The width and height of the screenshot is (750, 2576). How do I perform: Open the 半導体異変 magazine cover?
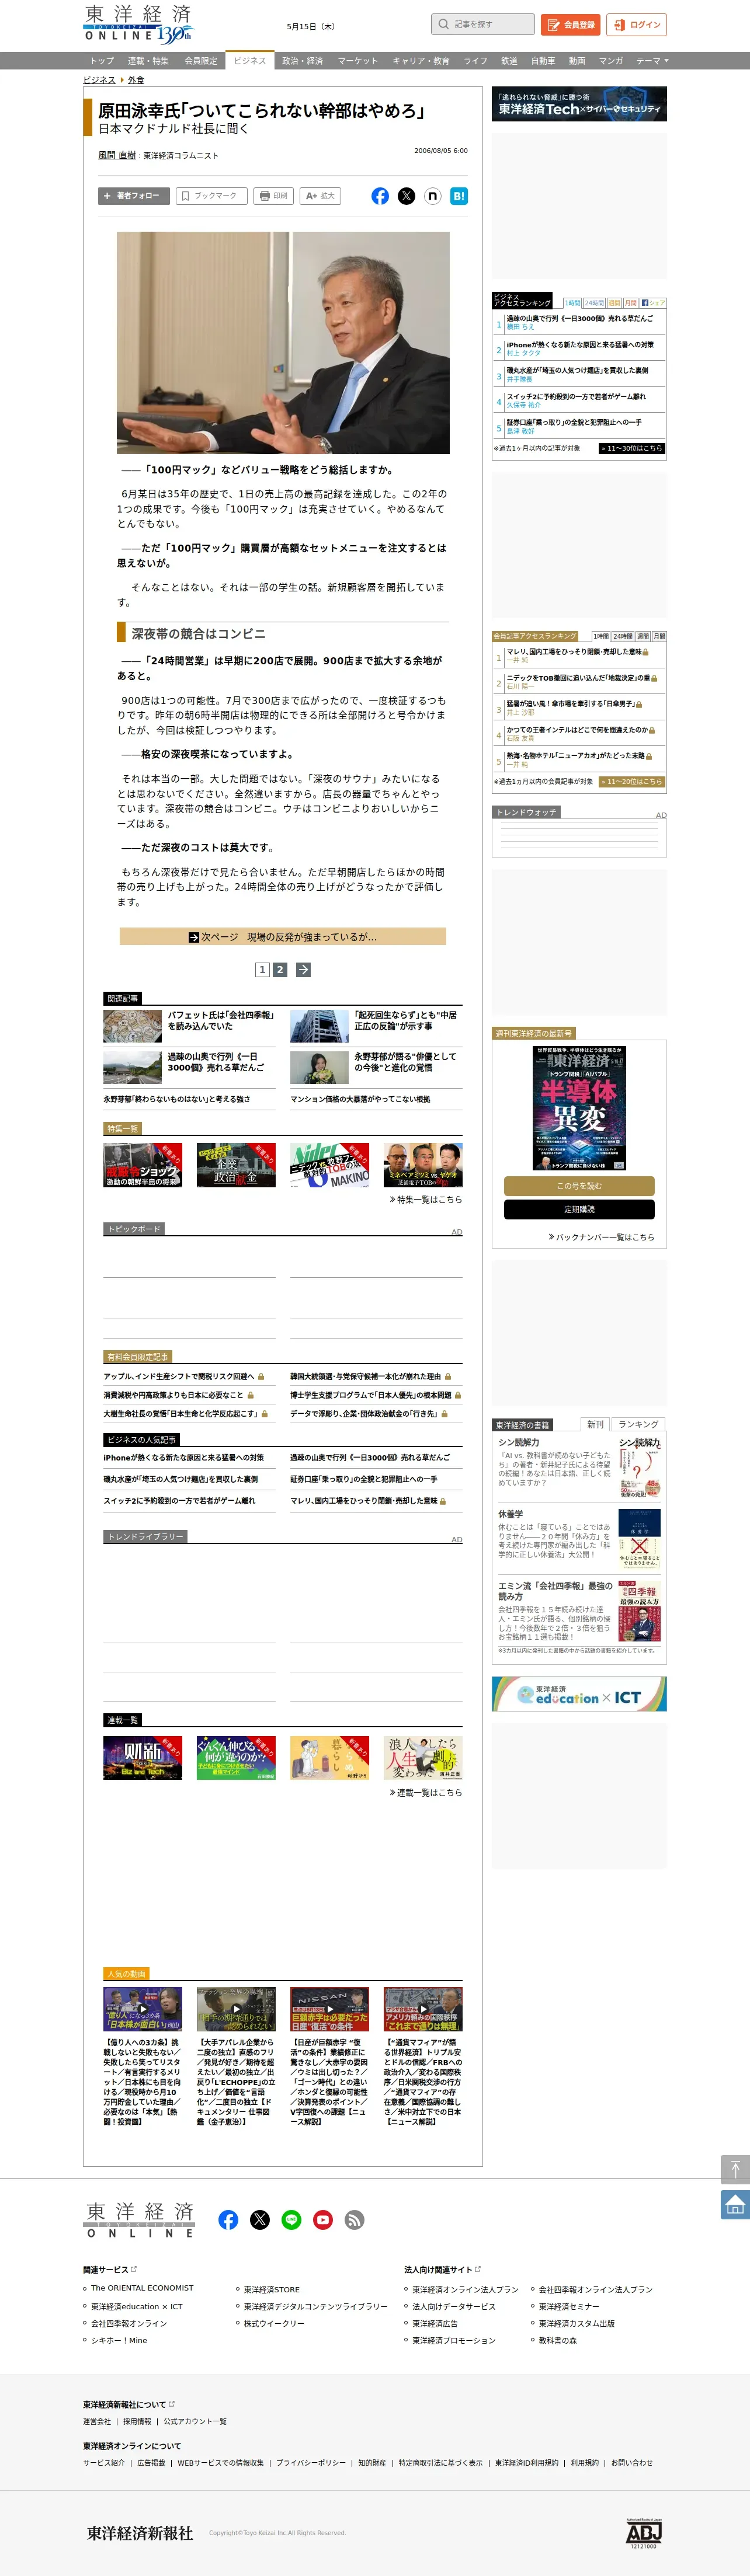(x=579, y=1108)
